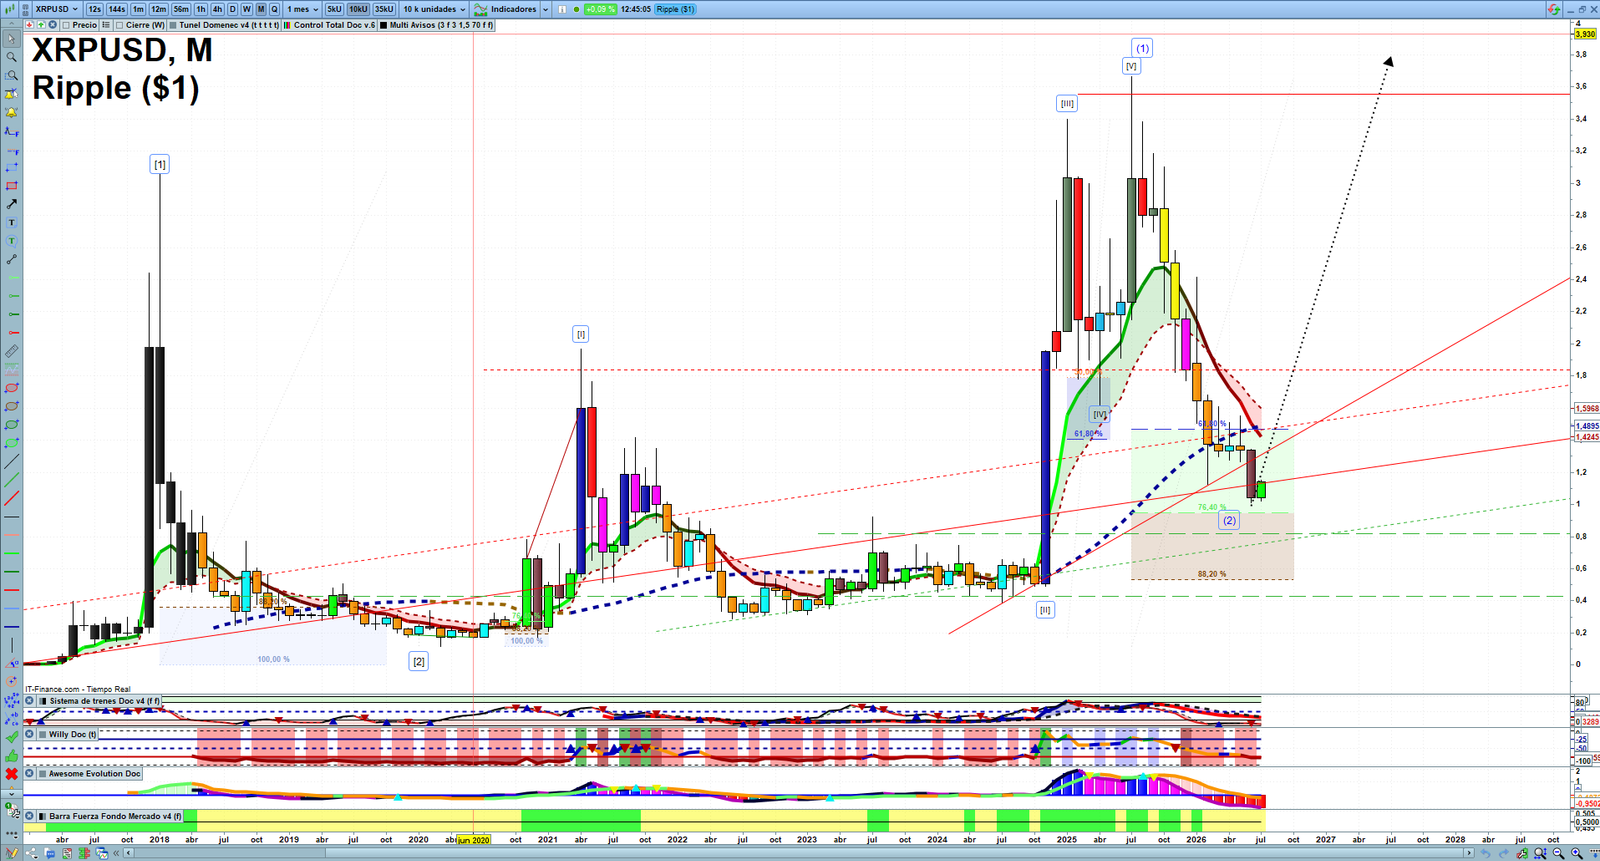The image size is (1600, 861).
Task: Click the scrollbar left arrow button
Action: point(128,853)
